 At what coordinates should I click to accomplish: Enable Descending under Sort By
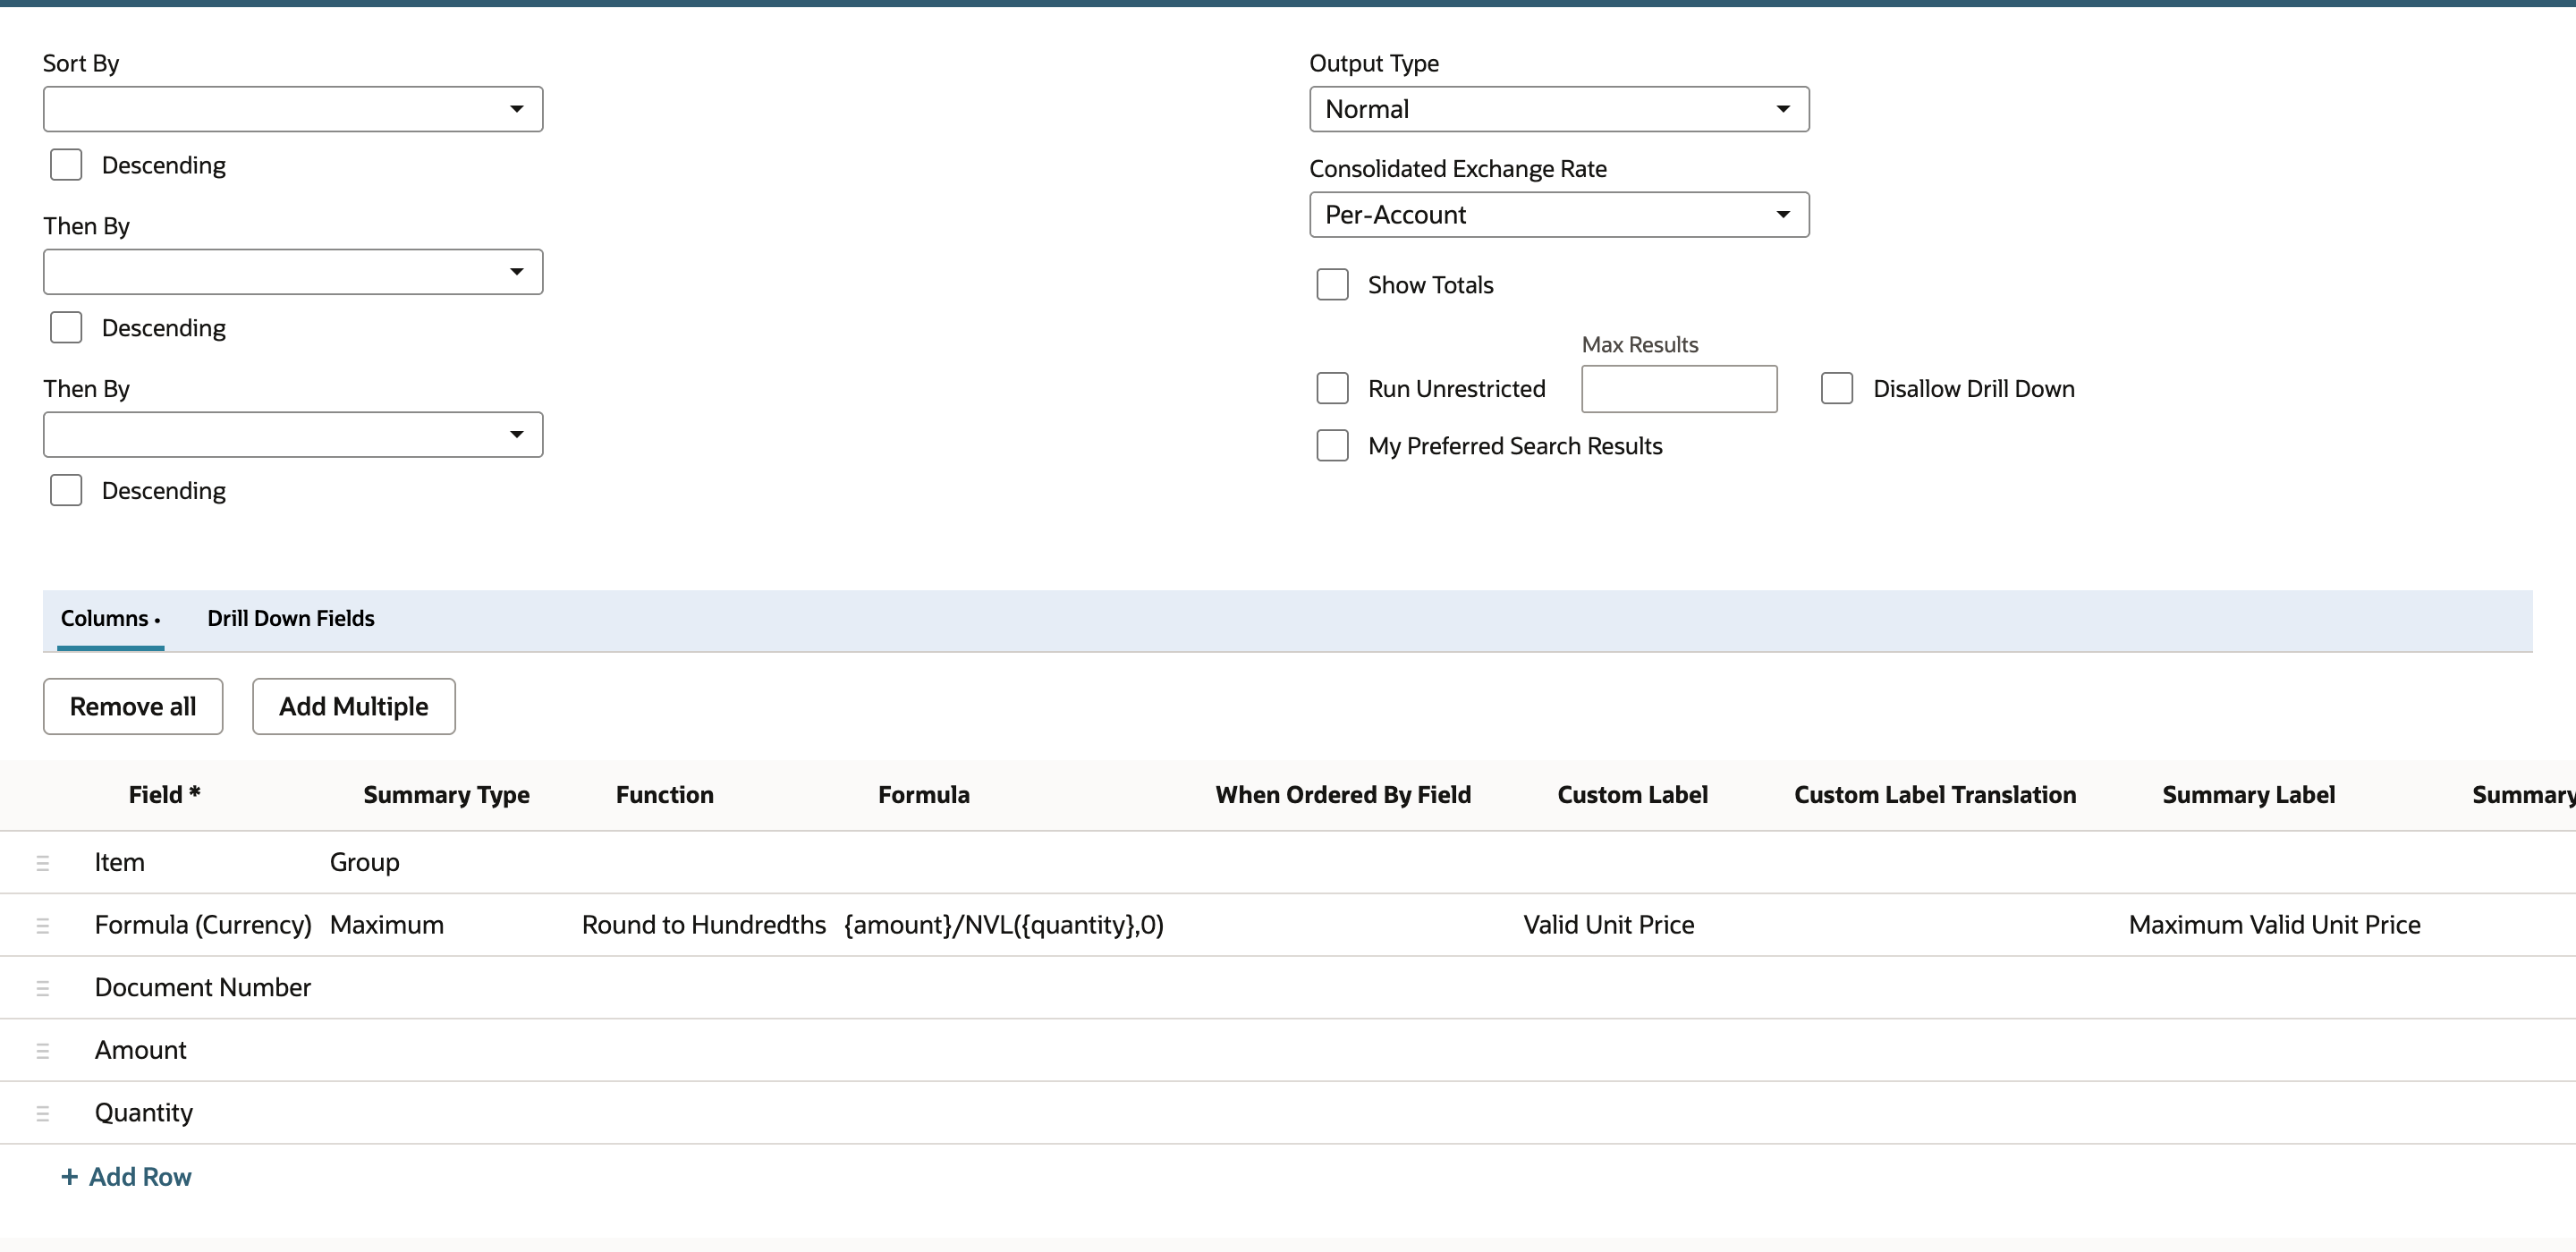(66, 165)
